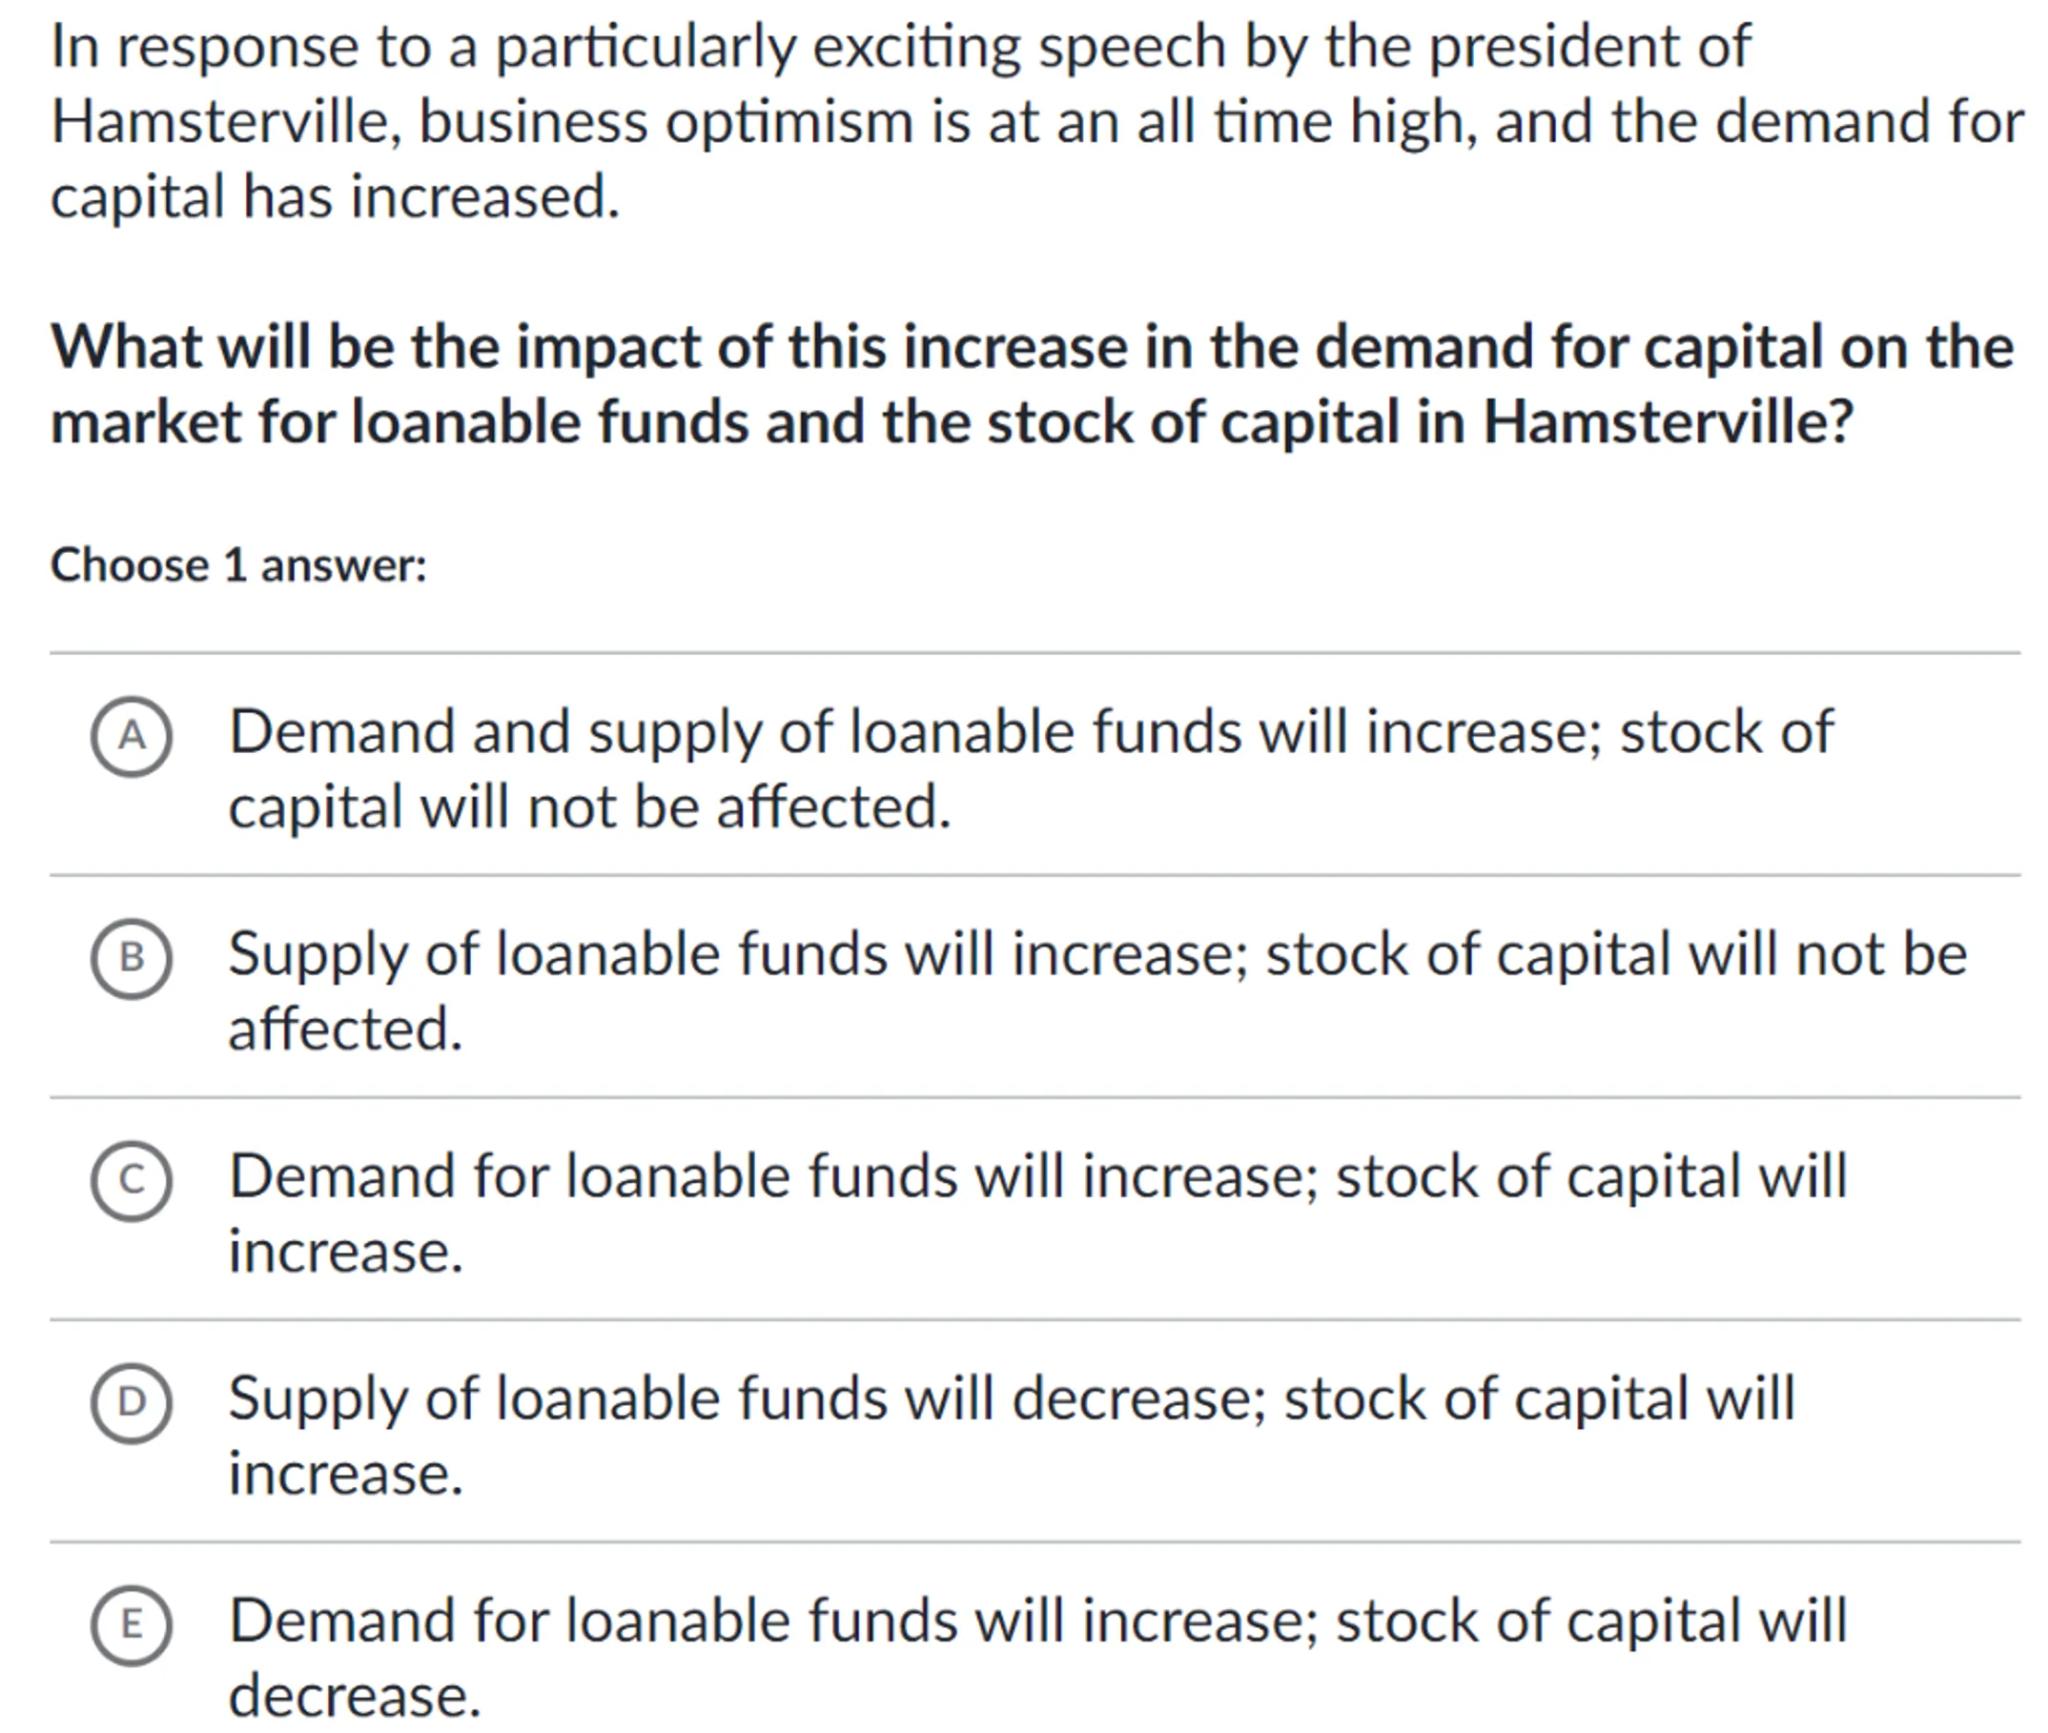Click the 'Choose 1 answer:' label
This screenshot has height=1733, width=2048.
(239, 565)
